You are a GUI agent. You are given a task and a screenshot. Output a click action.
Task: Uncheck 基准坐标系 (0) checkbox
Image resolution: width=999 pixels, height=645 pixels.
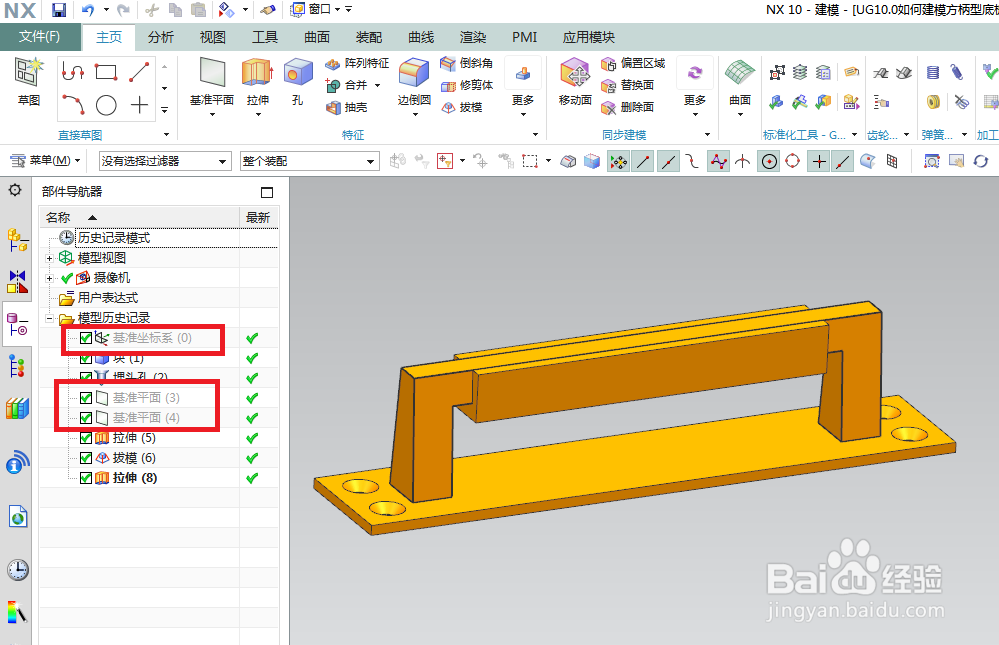click(x=86, y=338)
